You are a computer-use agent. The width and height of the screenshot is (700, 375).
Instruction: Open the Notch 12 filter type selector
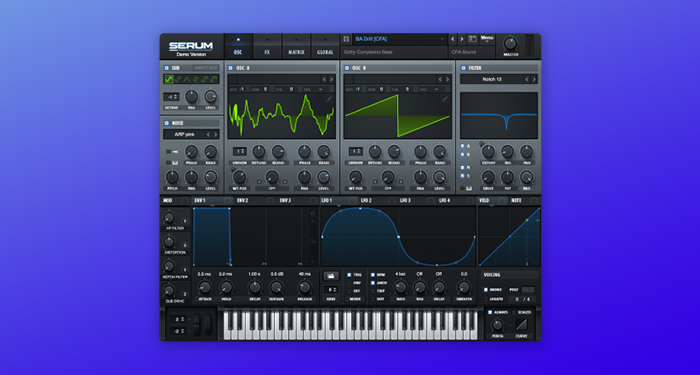492,79
